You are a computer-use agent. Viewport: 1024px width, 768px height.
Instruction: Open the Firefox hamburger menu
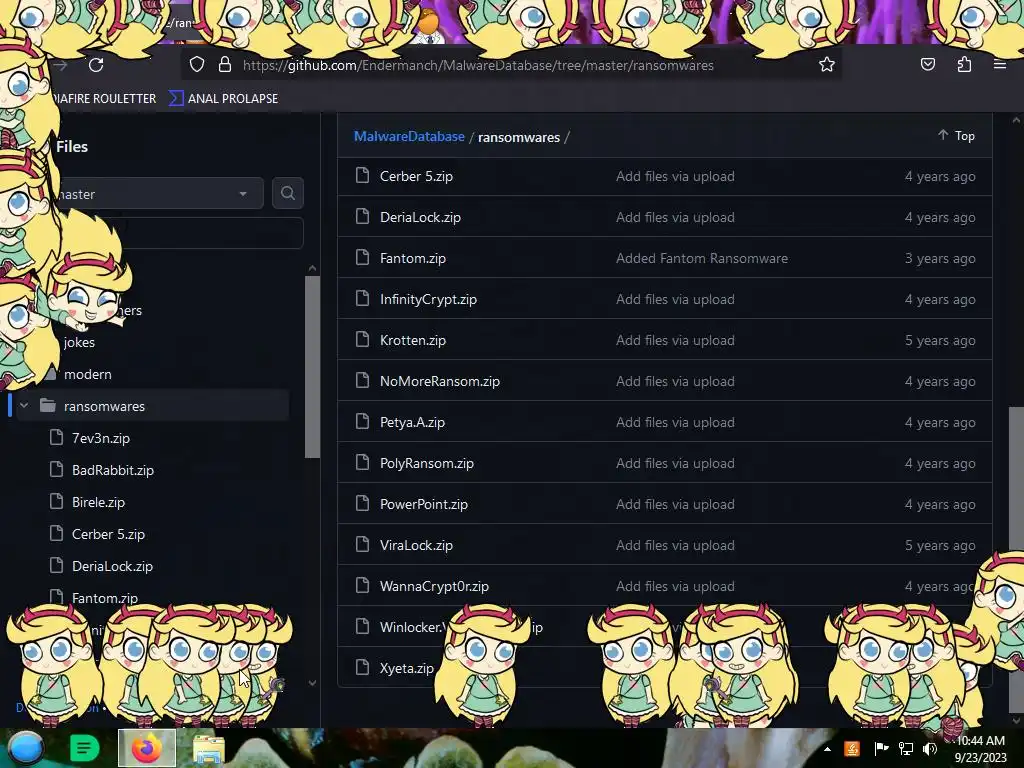tap(999, 65)
